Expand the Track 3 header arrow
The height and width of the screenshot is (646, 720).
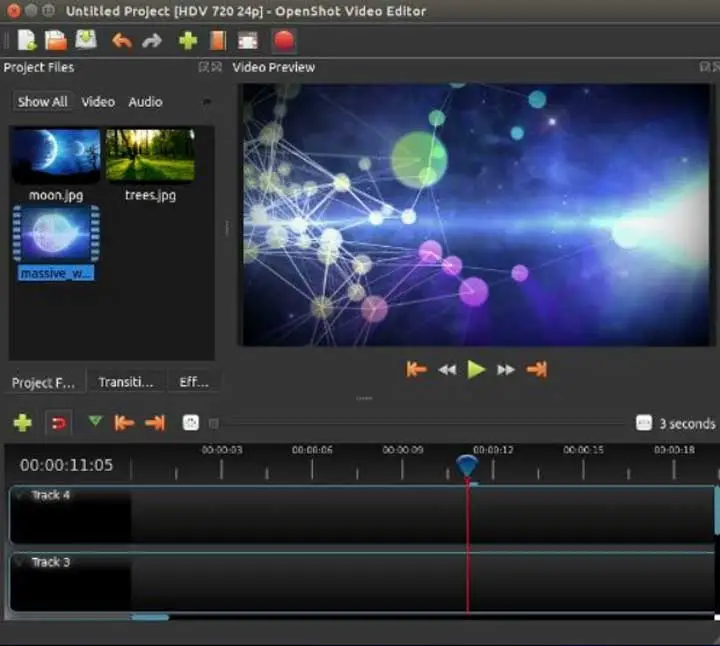click(20, 562)
